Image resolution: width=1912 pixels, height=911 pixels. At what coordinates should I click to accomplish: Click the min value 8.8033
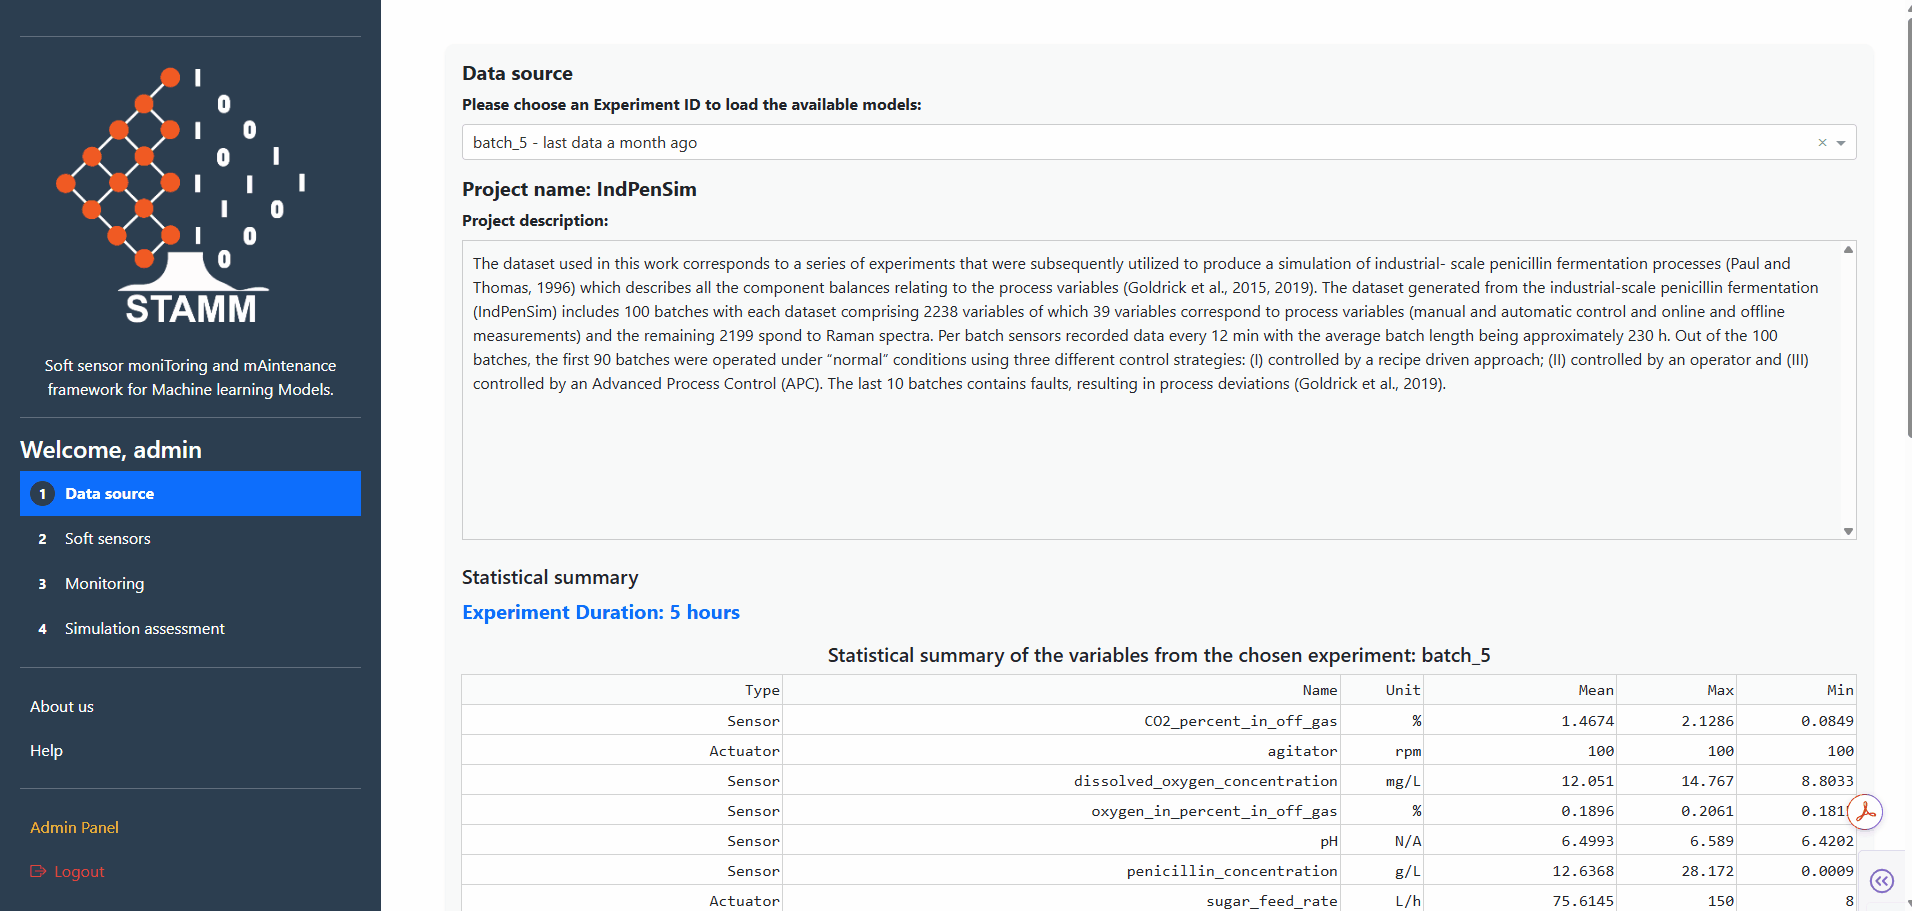click(x=1827, y=781)
